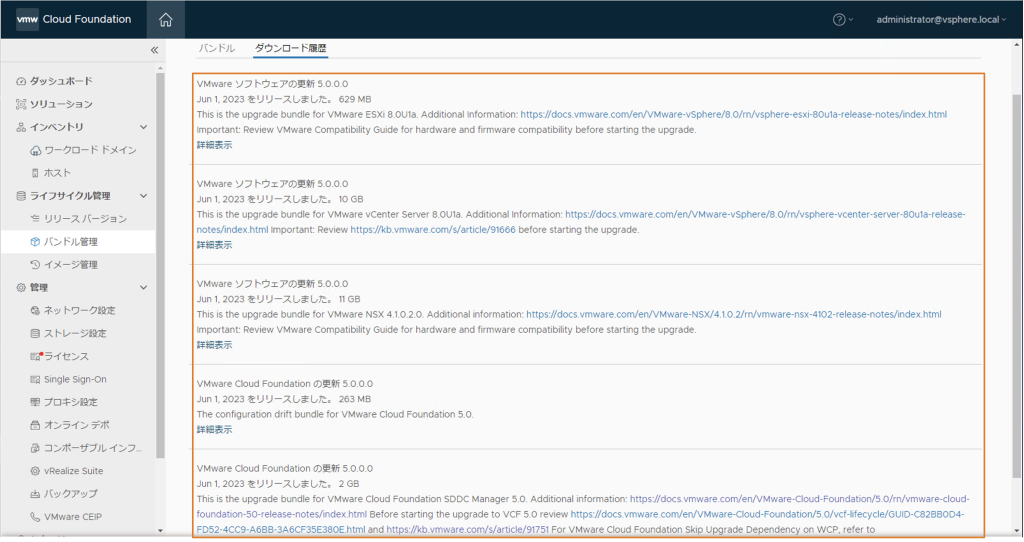The height and width of the screenshot is (542, 1024).
Task: Open vCenter Server 80u1a release notes link
Action: [765, 214]
